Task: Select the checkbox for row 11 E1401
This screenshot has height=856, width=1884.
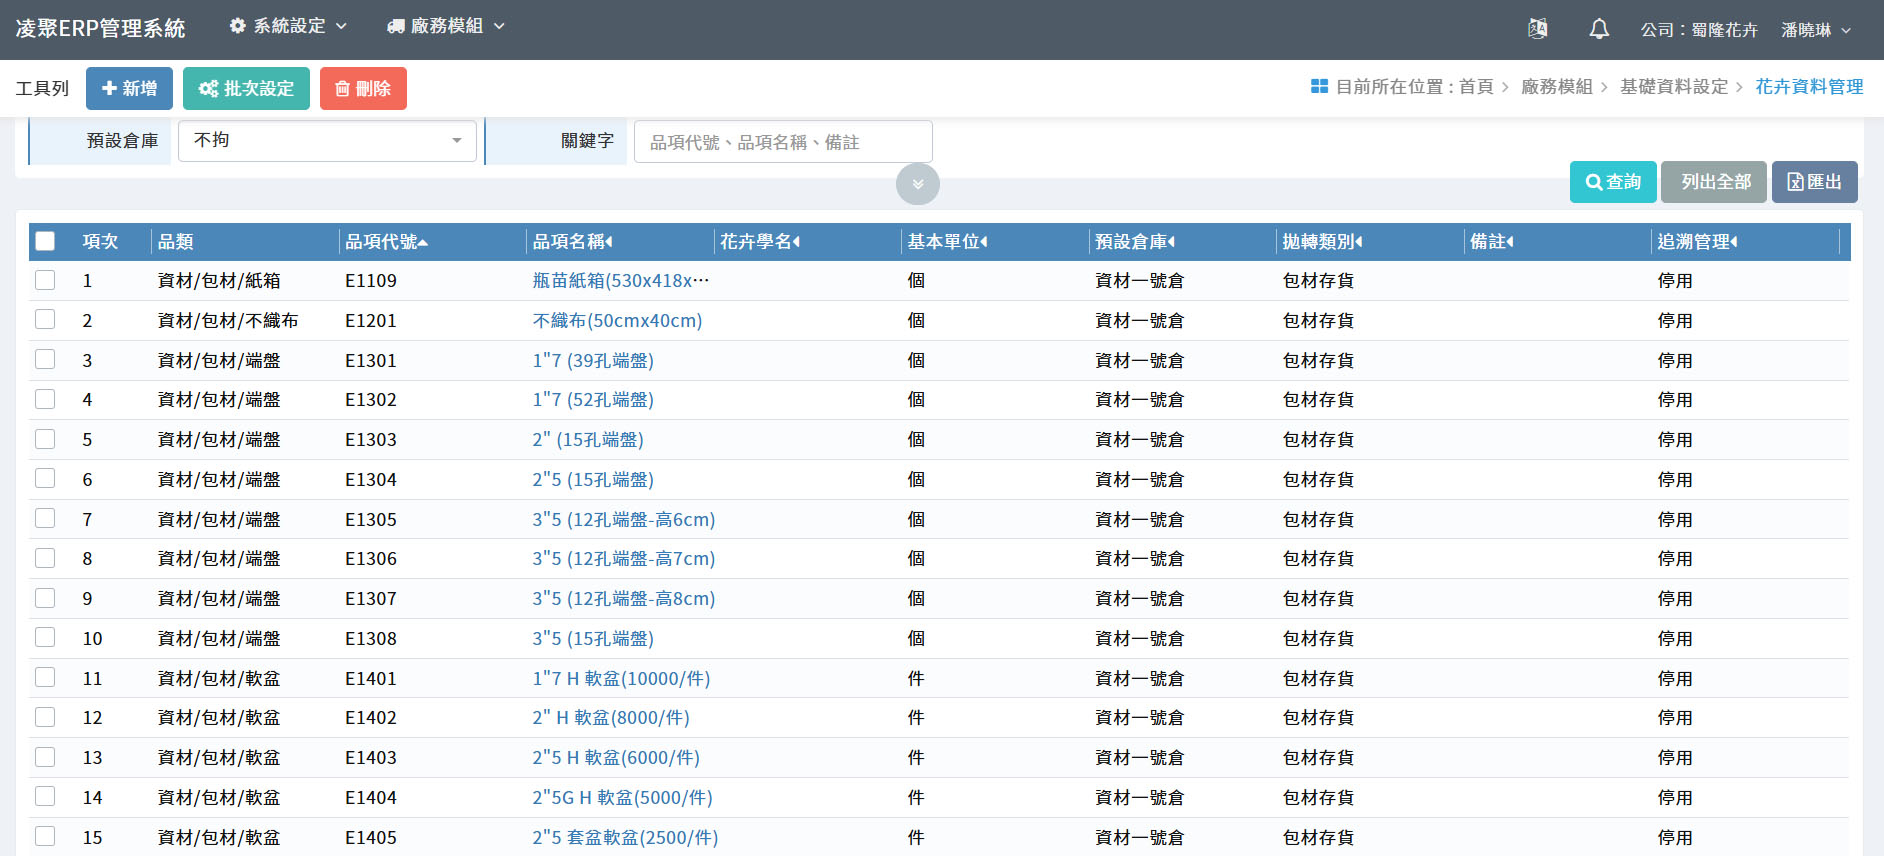Action: coord(45,678)
